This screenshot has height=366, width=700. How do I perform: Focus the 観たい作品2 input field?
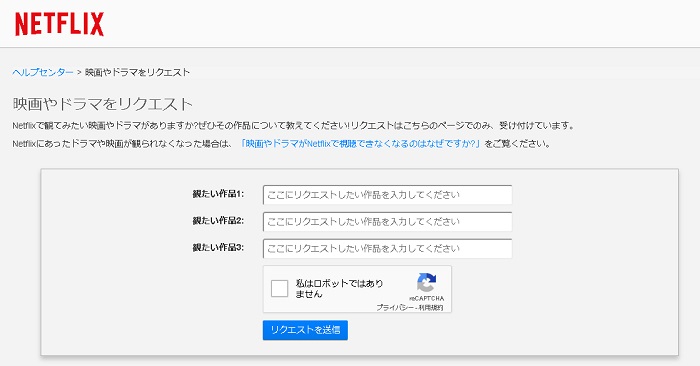(388, 222)
